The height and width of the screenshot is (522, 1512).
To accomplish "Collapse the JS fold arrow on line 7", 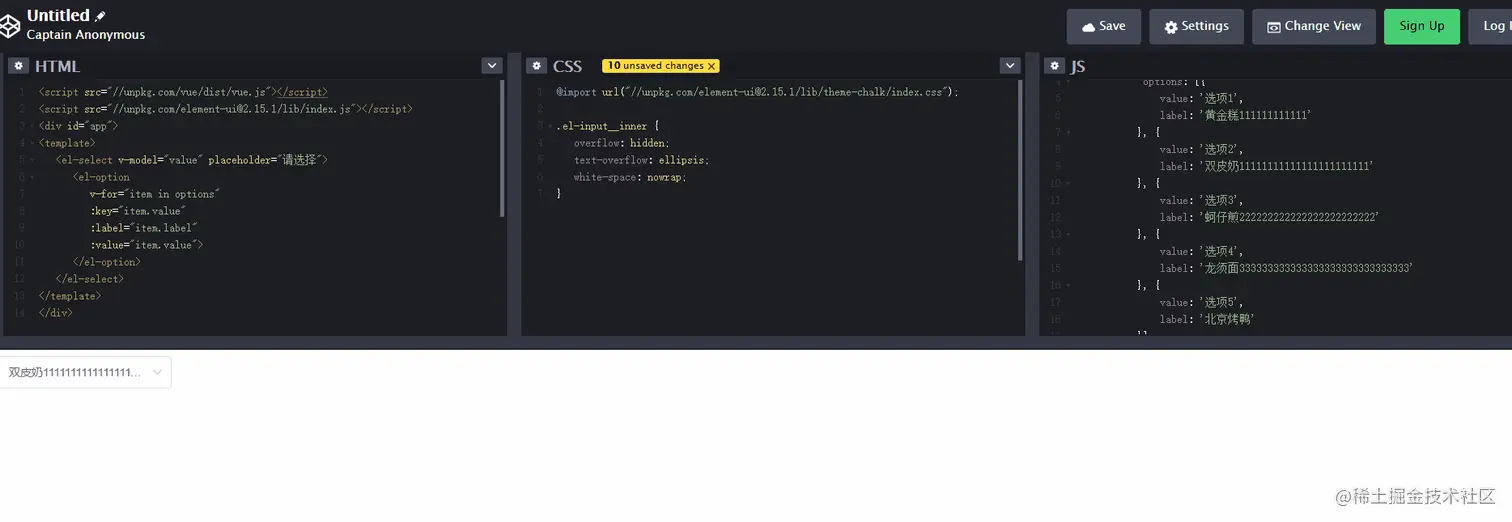I will [x=1068, y=132].
